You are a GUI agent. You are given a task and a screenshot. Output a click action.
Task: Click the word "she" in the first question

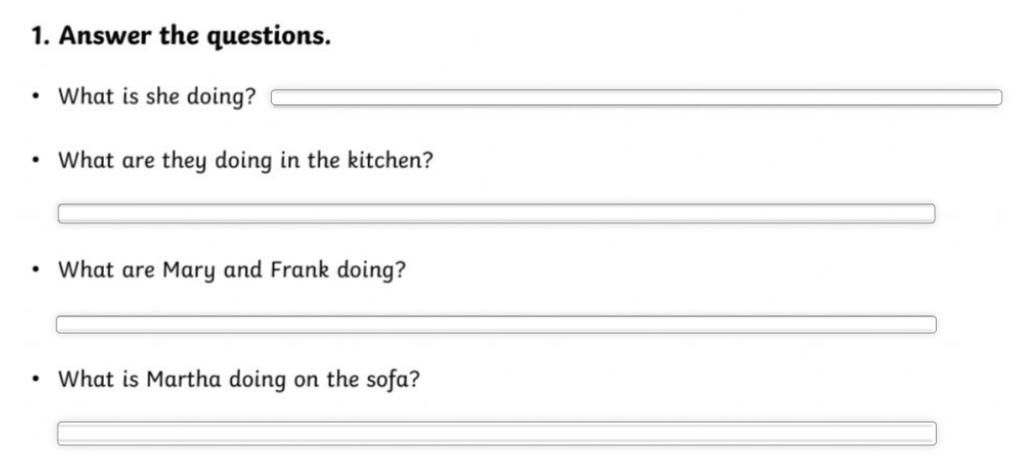pyautogui.click(x=163, y=97)
